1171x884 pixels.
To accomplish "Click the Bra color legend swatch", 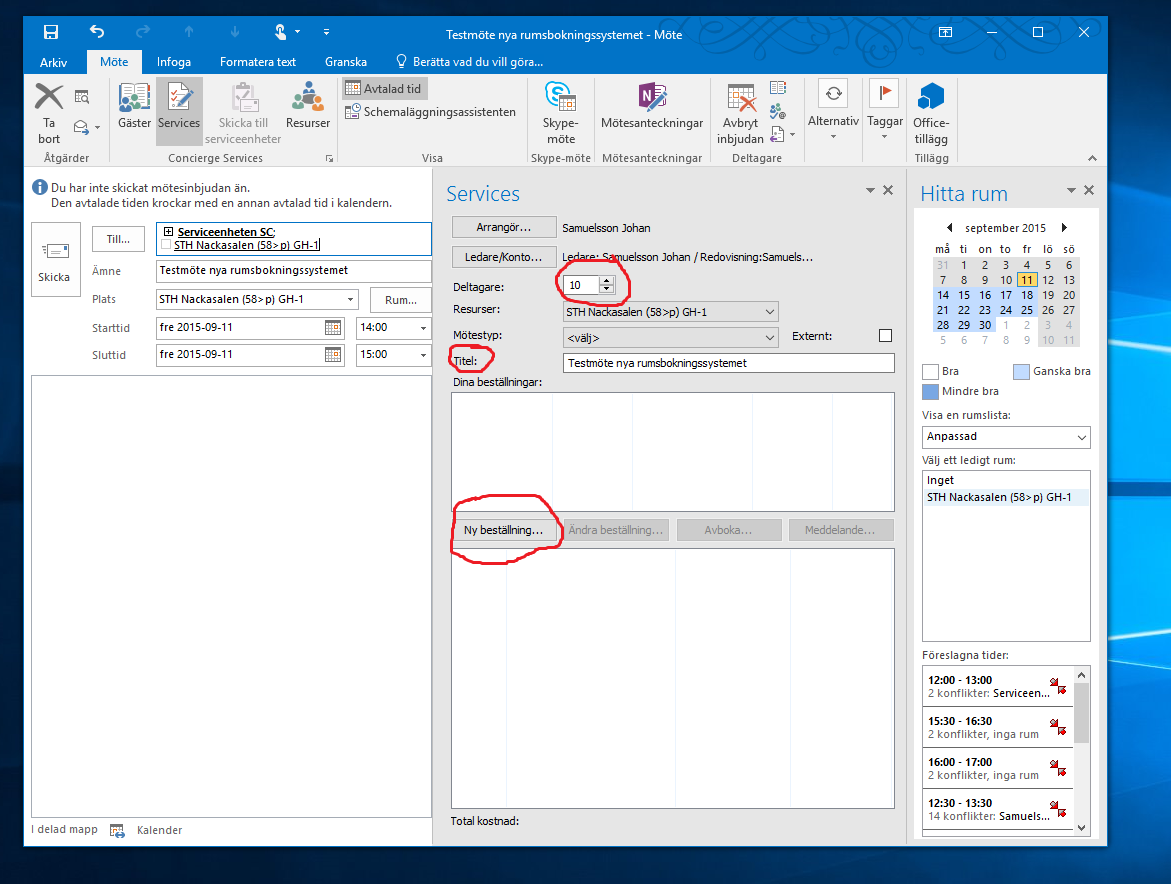I will [931, 372].
